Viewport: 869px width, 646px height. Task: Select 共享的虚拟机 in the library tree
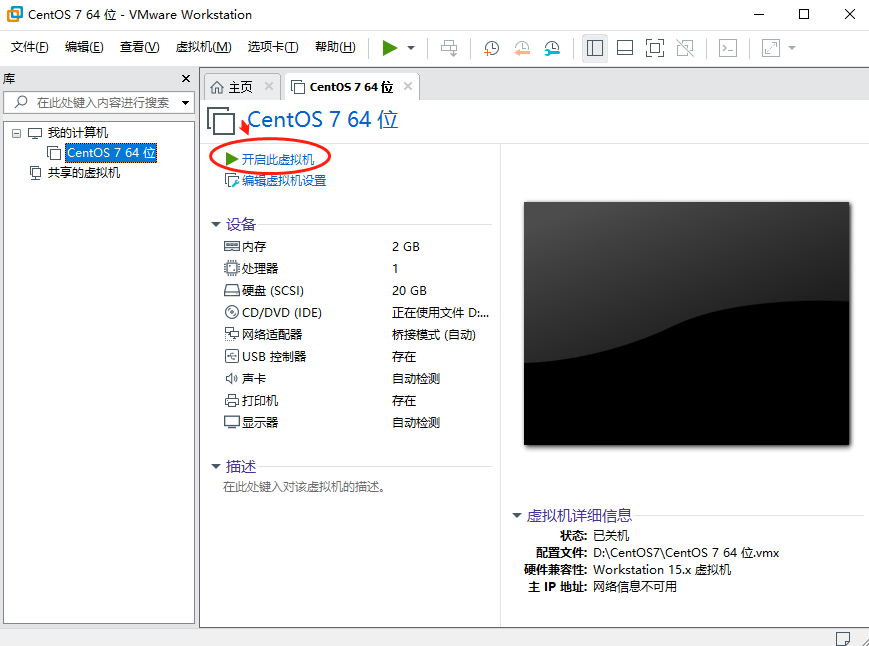(84, 173)
